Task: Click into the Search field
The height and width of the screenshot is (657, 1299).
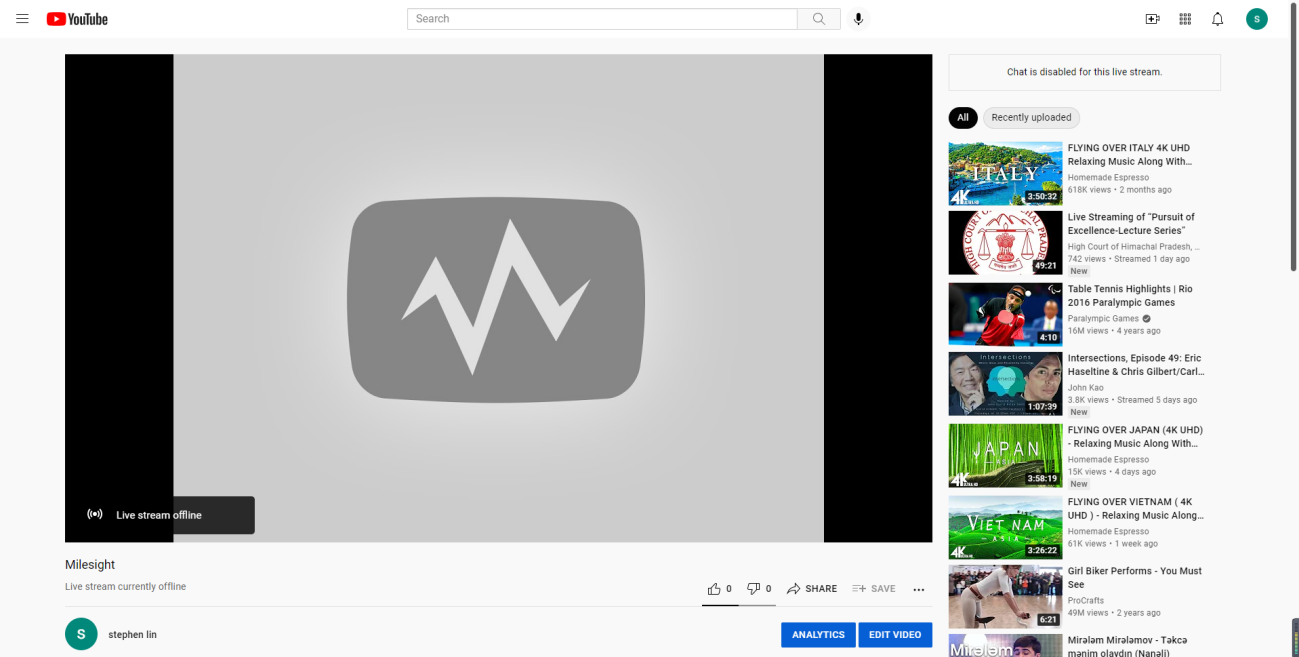Action: [602, 19]
